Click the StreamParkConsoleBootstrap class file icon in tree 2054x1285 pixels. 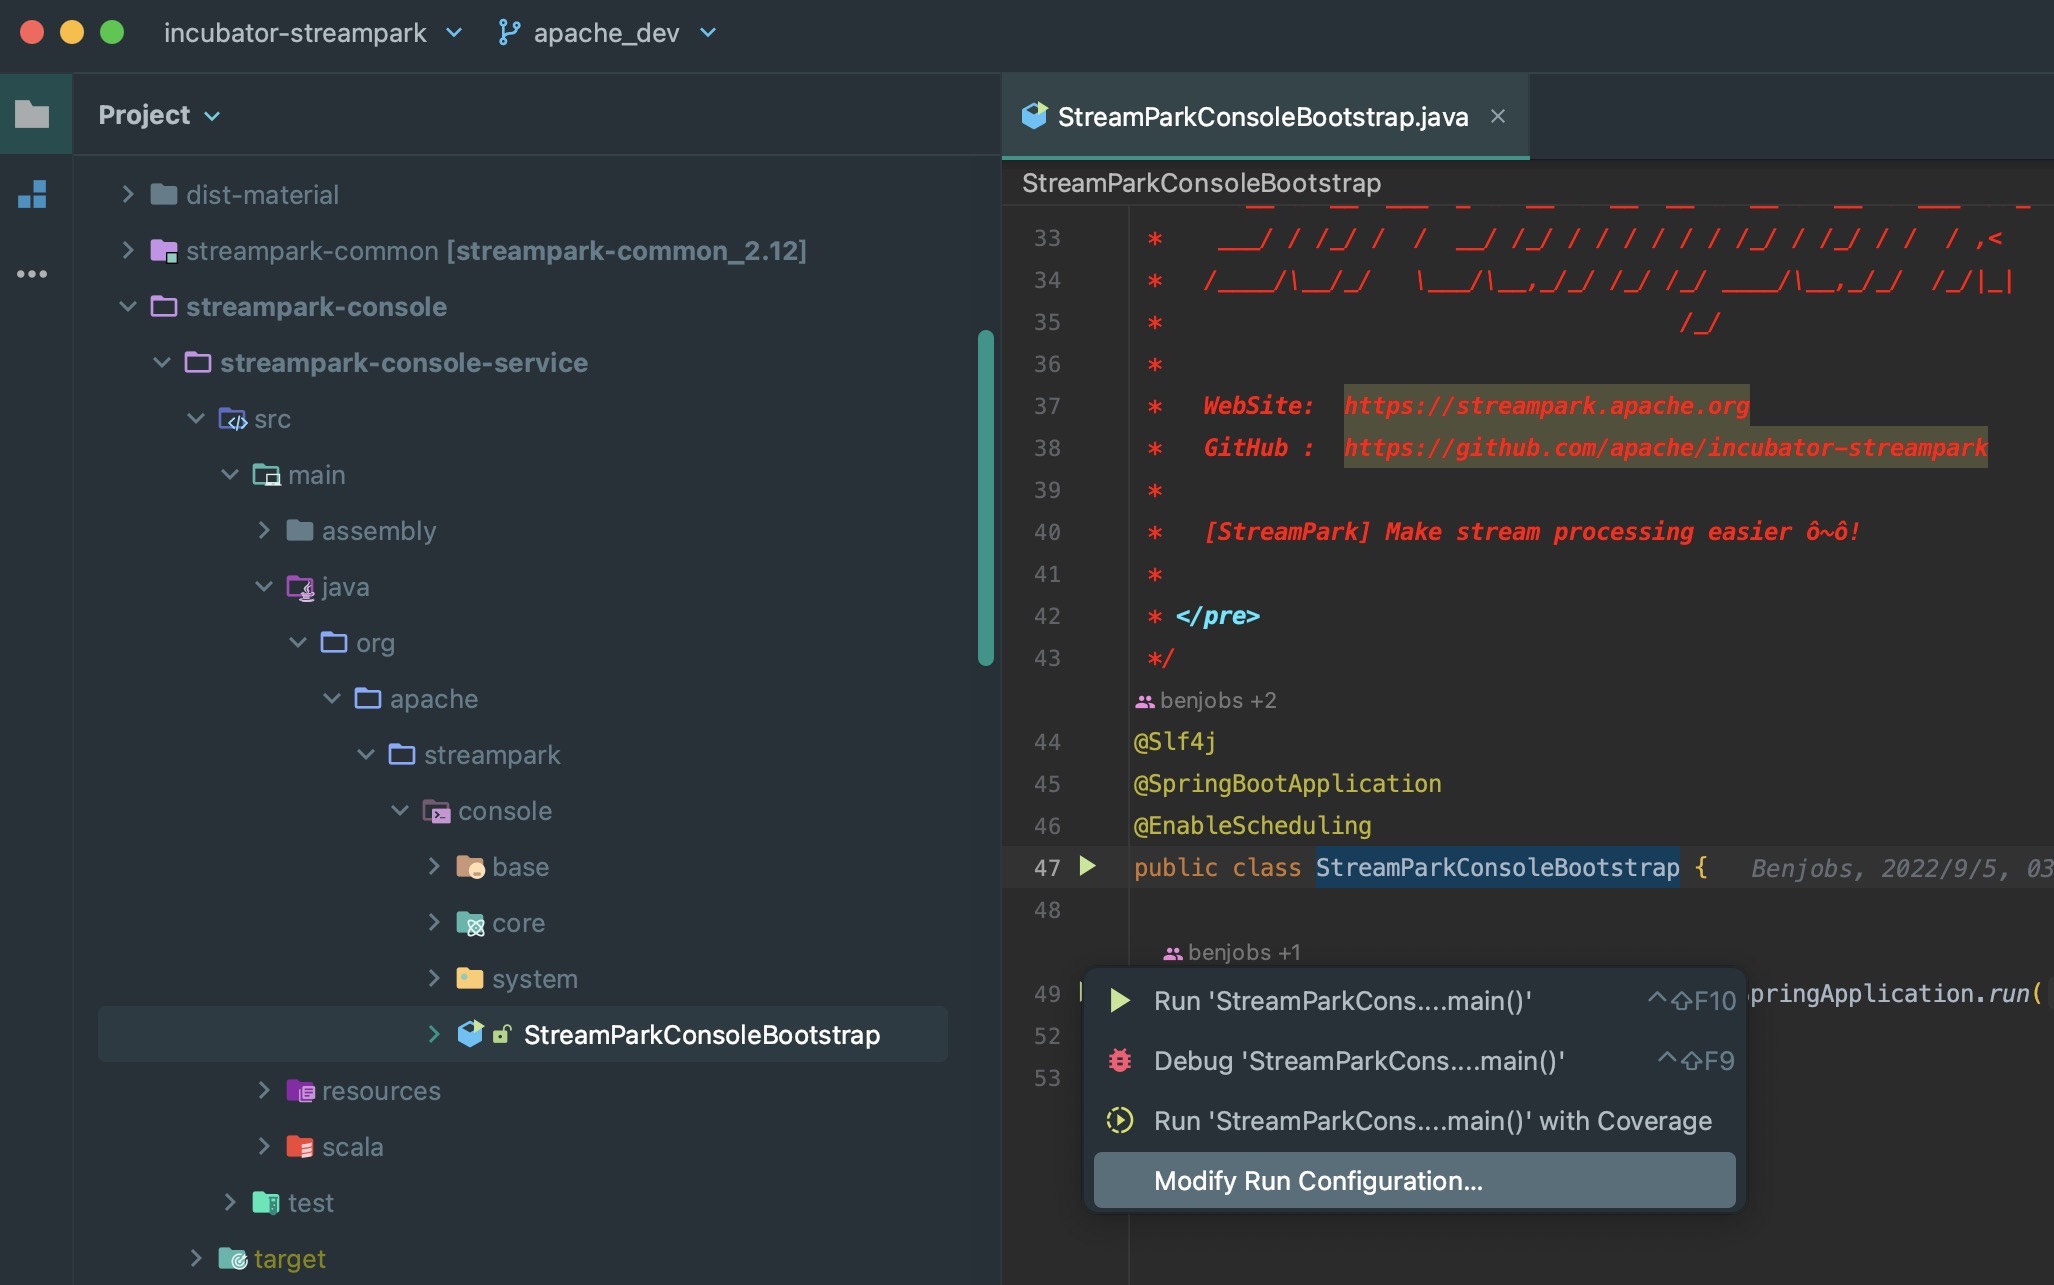tap(470, 1034)
